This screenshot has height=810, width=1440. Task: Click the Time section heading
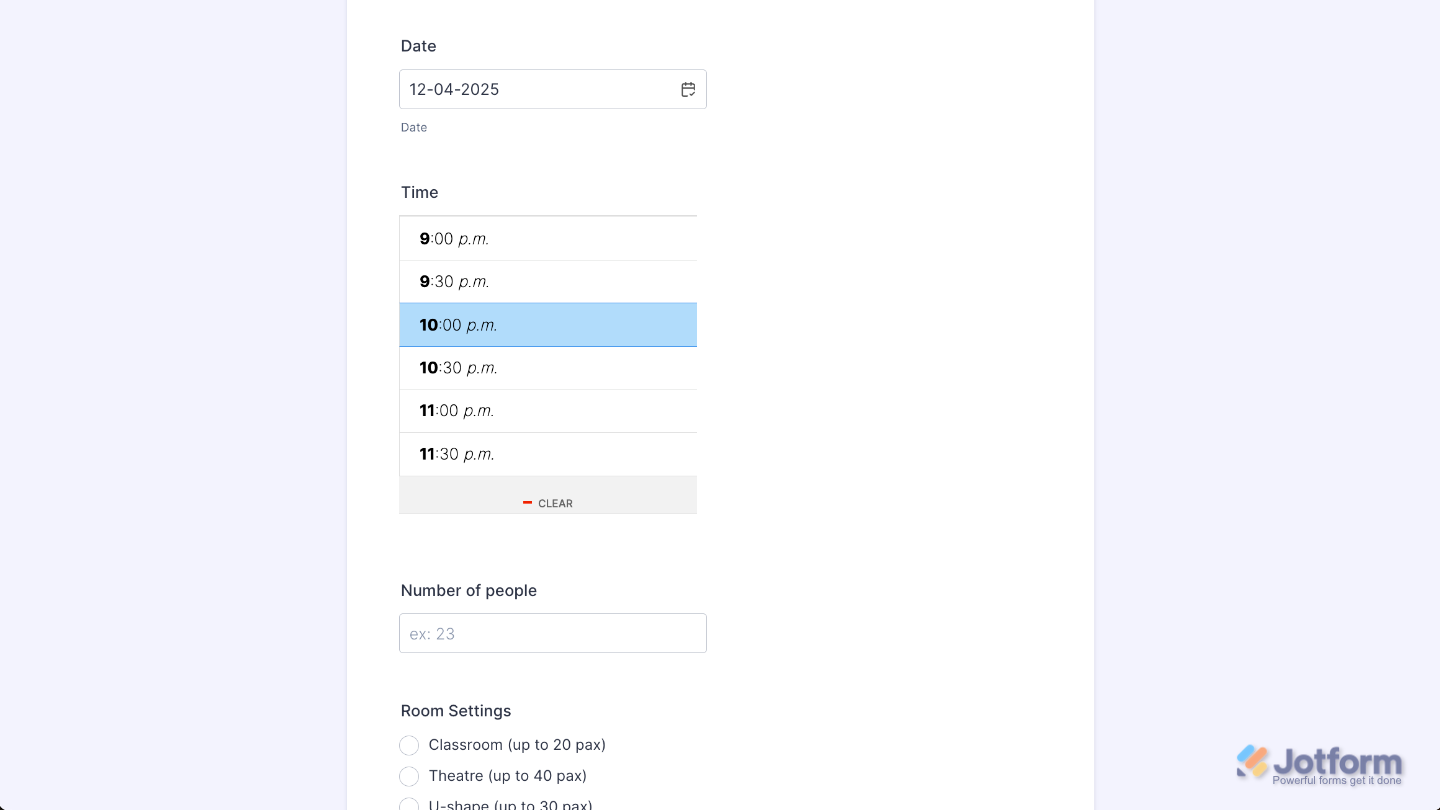[x=419, y=192]
